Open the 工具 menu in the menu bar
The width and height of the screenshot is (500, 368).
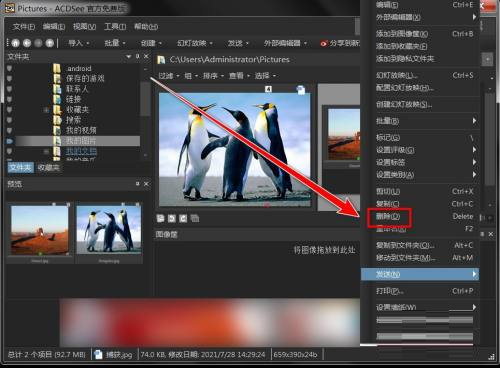point(115,27)
